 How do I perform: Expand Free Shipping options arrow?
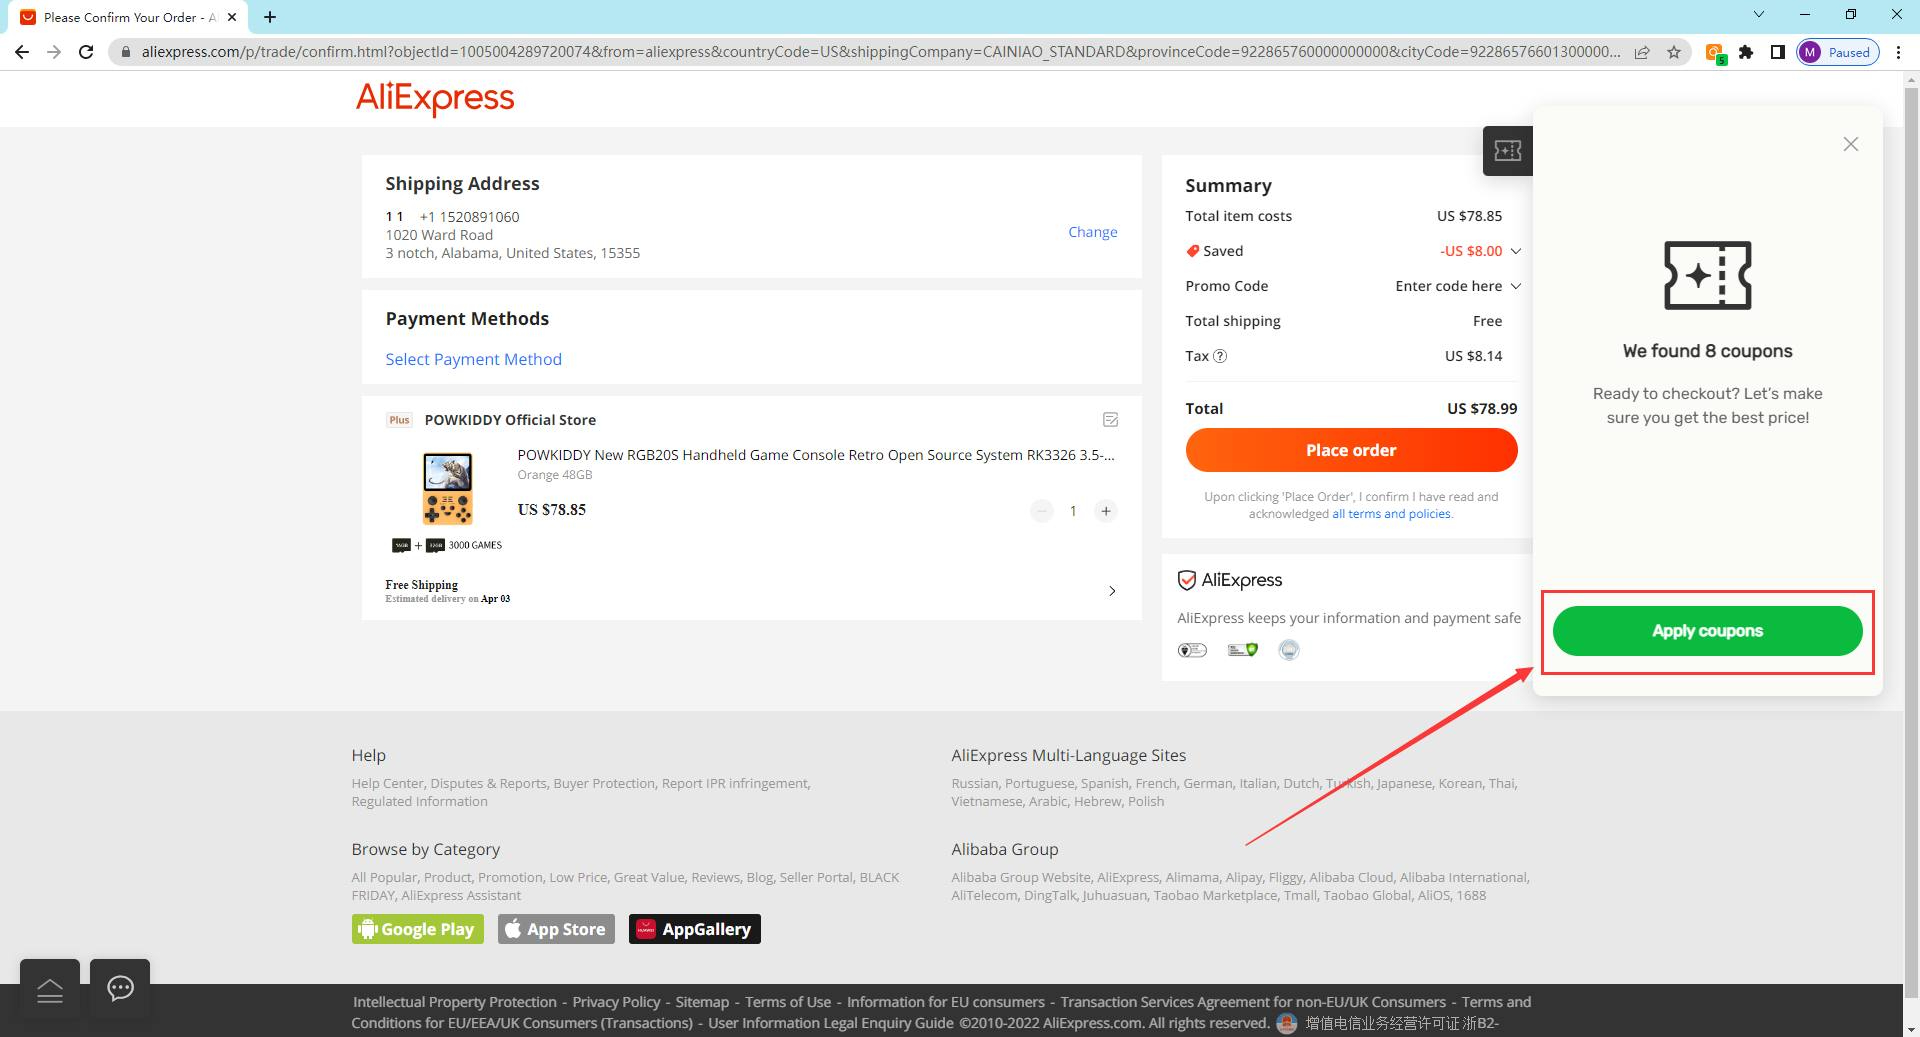click(x=1112, y=591)
